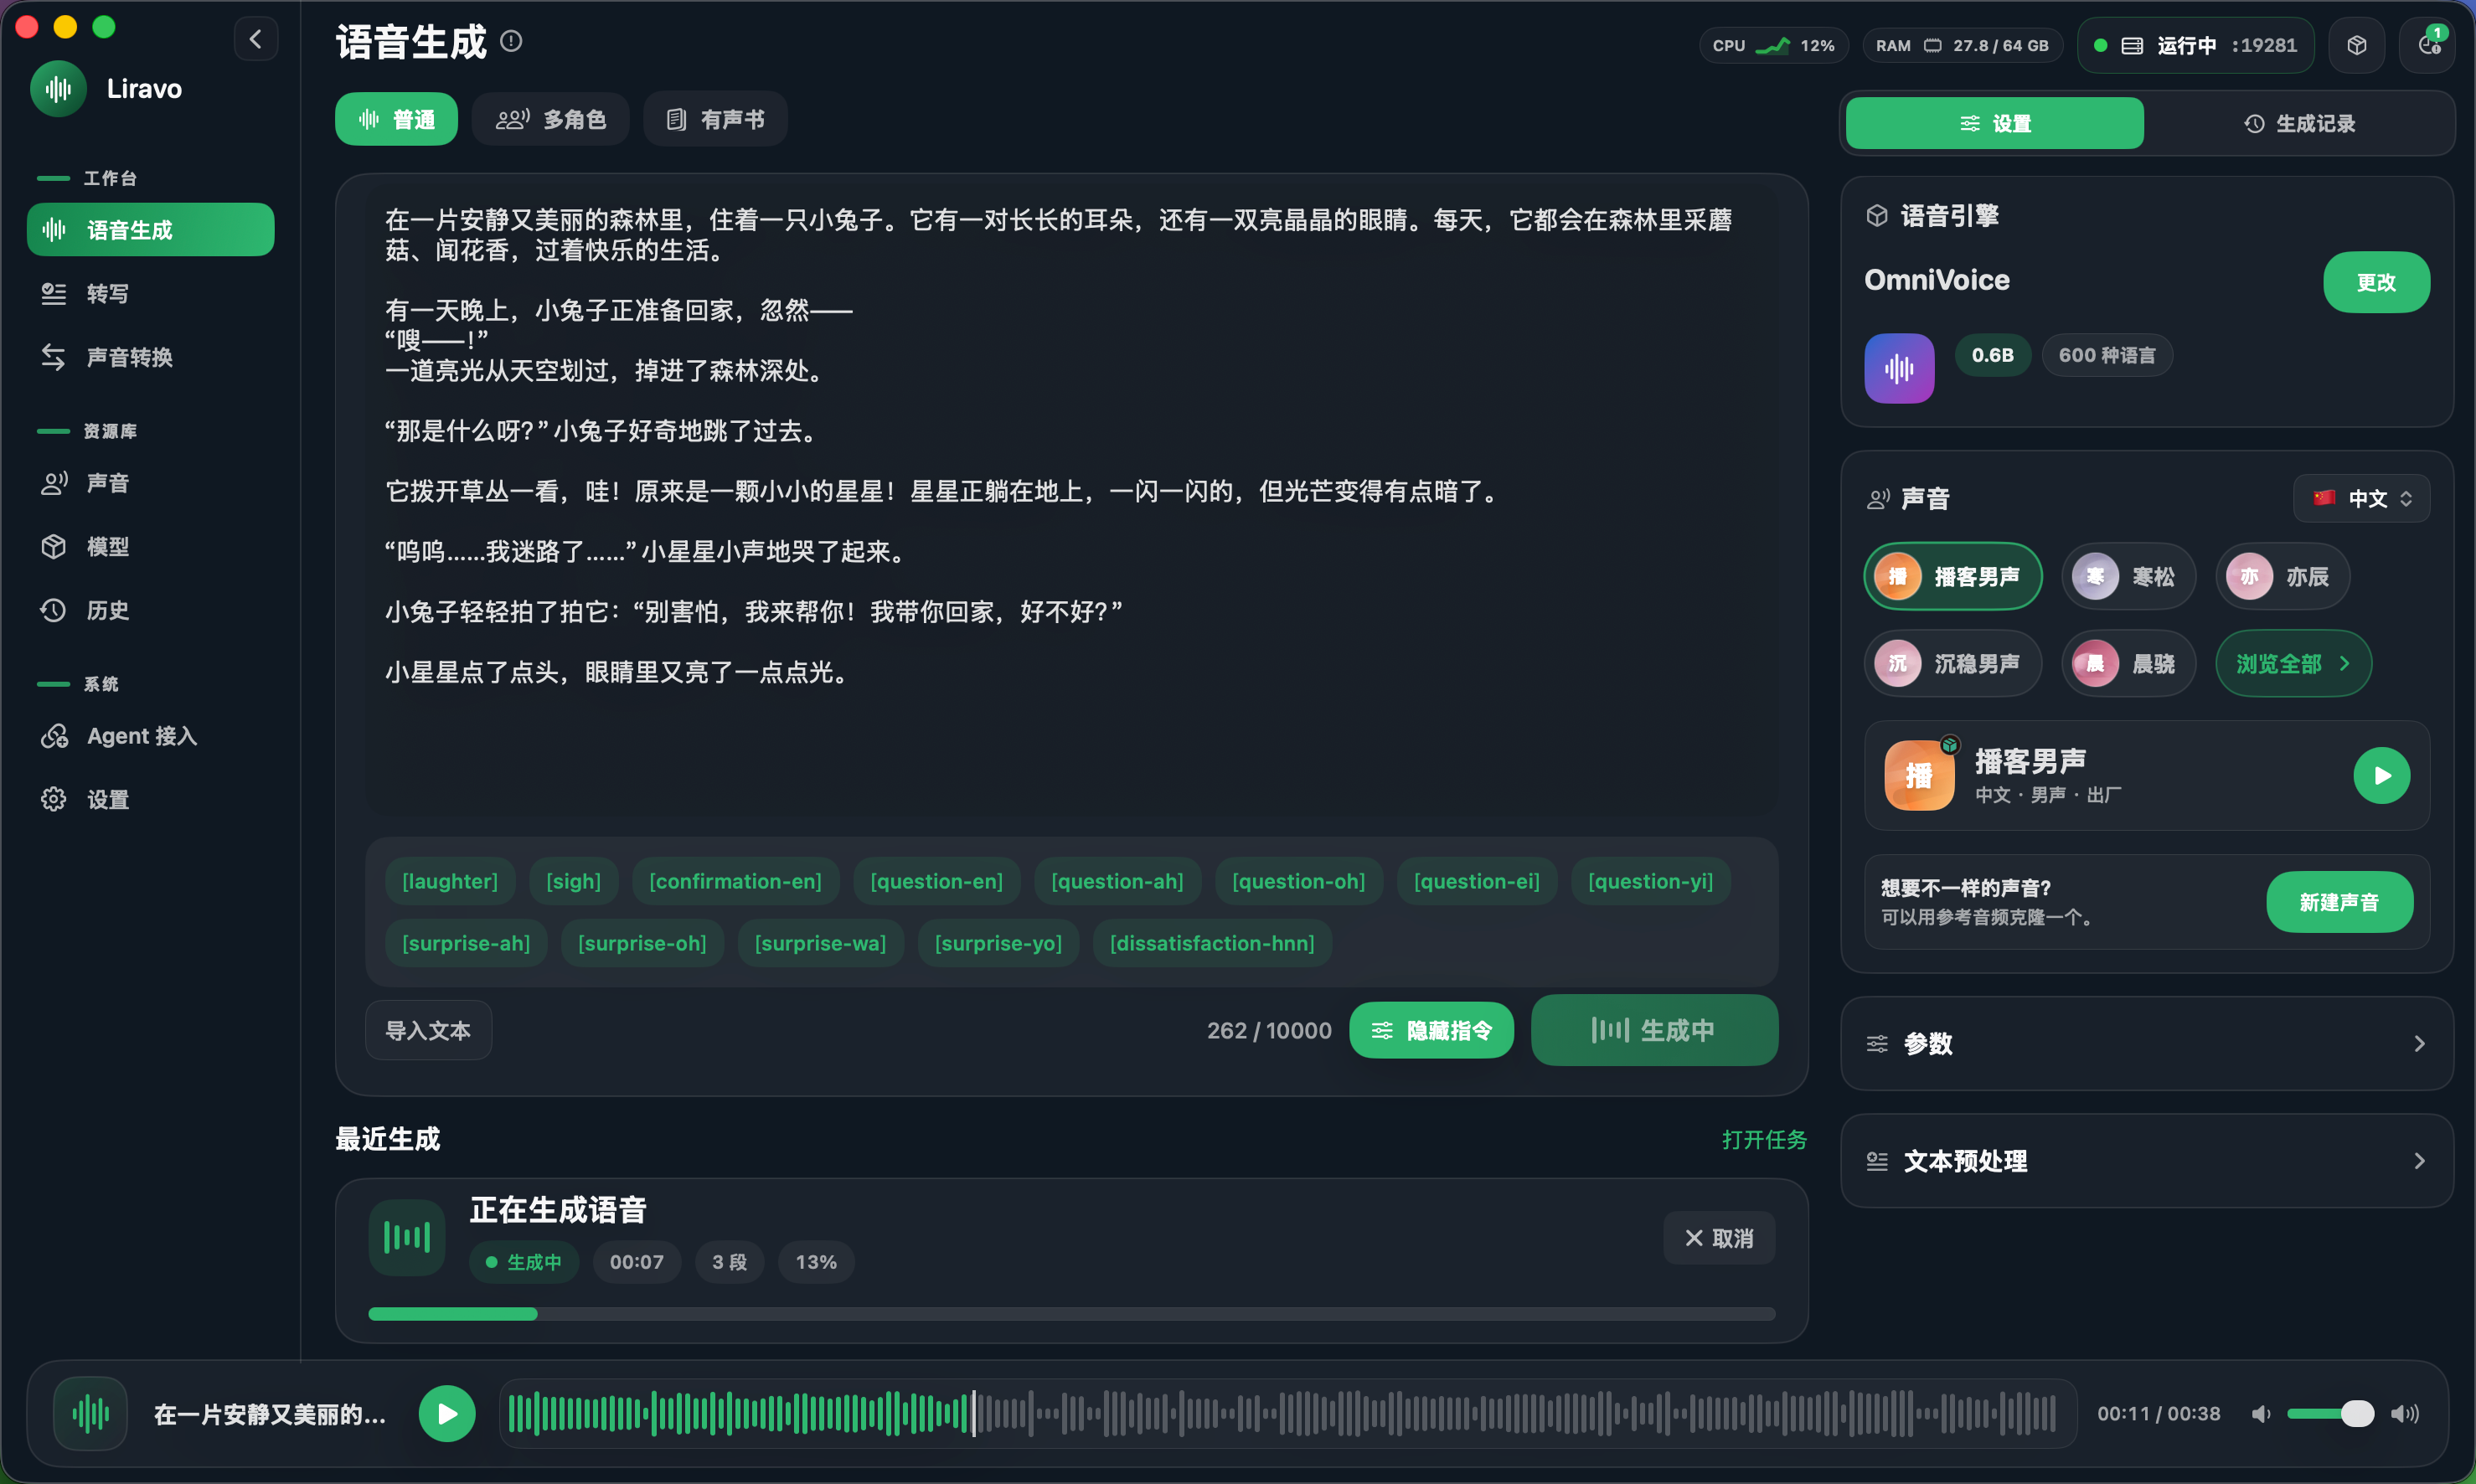Open 声音转换 in the sidebar
This screenshot has height=1484, width=2476.
point(150,357)
